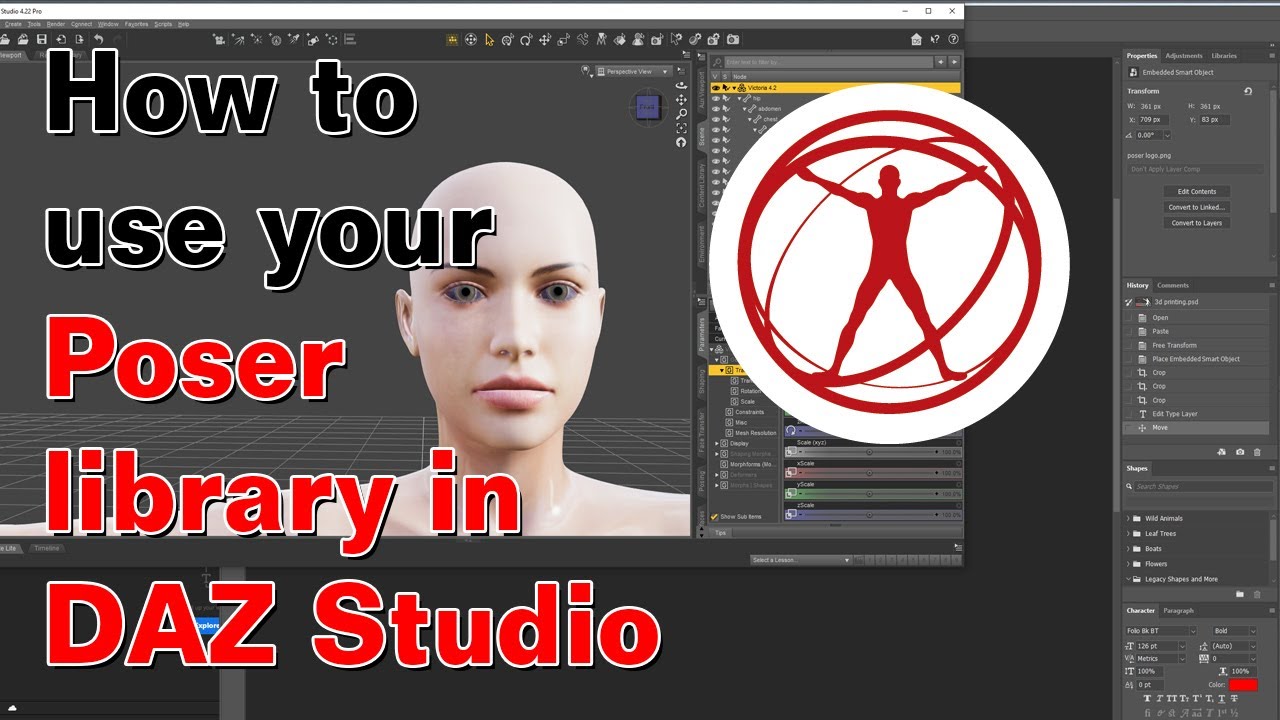Screen dimensions: 1280x720
Task: Open the rotation angle dropdown in Transform
Action: click(x=1167, y=135)
